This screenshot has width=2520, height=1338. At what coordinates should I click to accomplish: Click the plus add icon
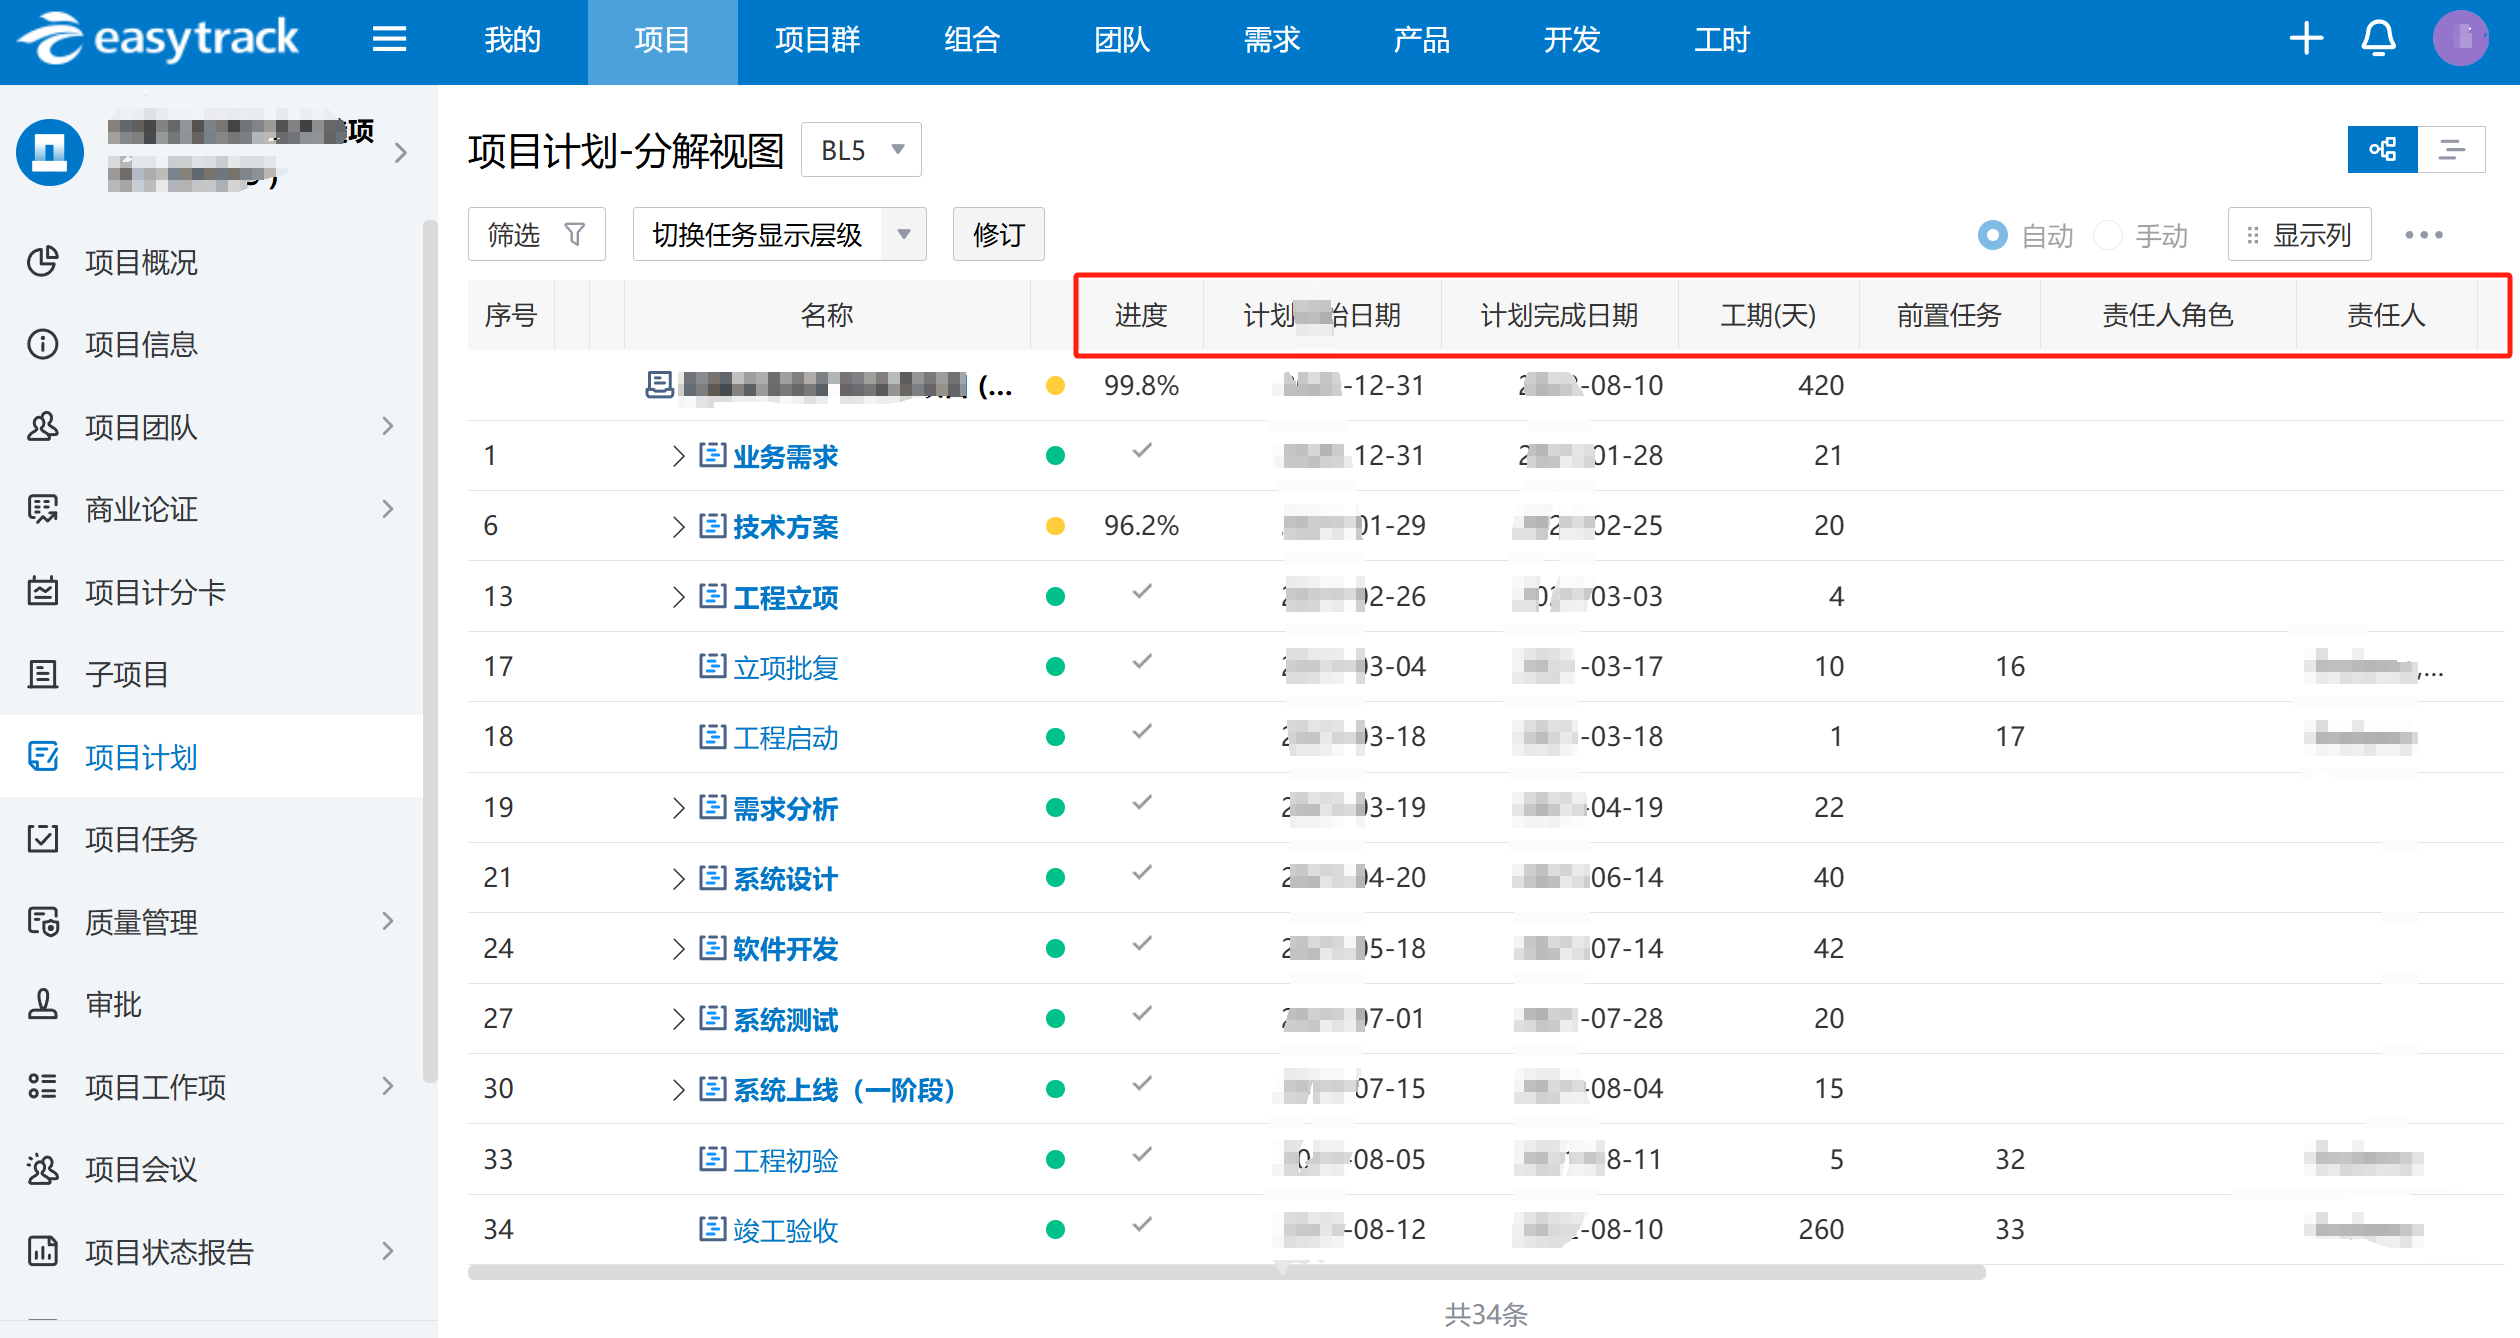(2306, 40)
